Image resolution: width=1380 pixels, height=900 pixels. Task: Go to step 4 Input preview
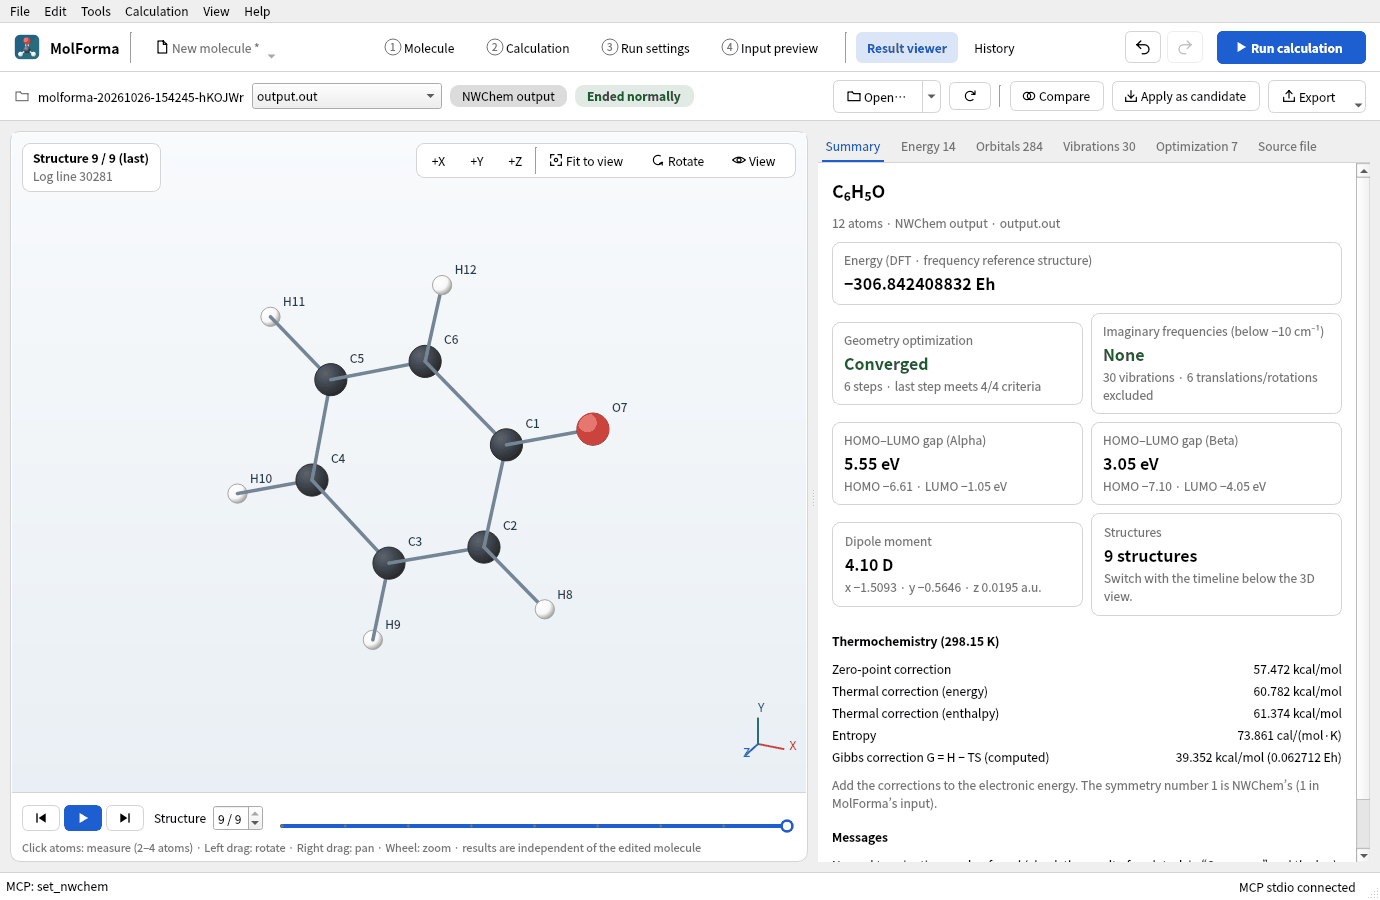pyautogui.click(x=770, y=48)
